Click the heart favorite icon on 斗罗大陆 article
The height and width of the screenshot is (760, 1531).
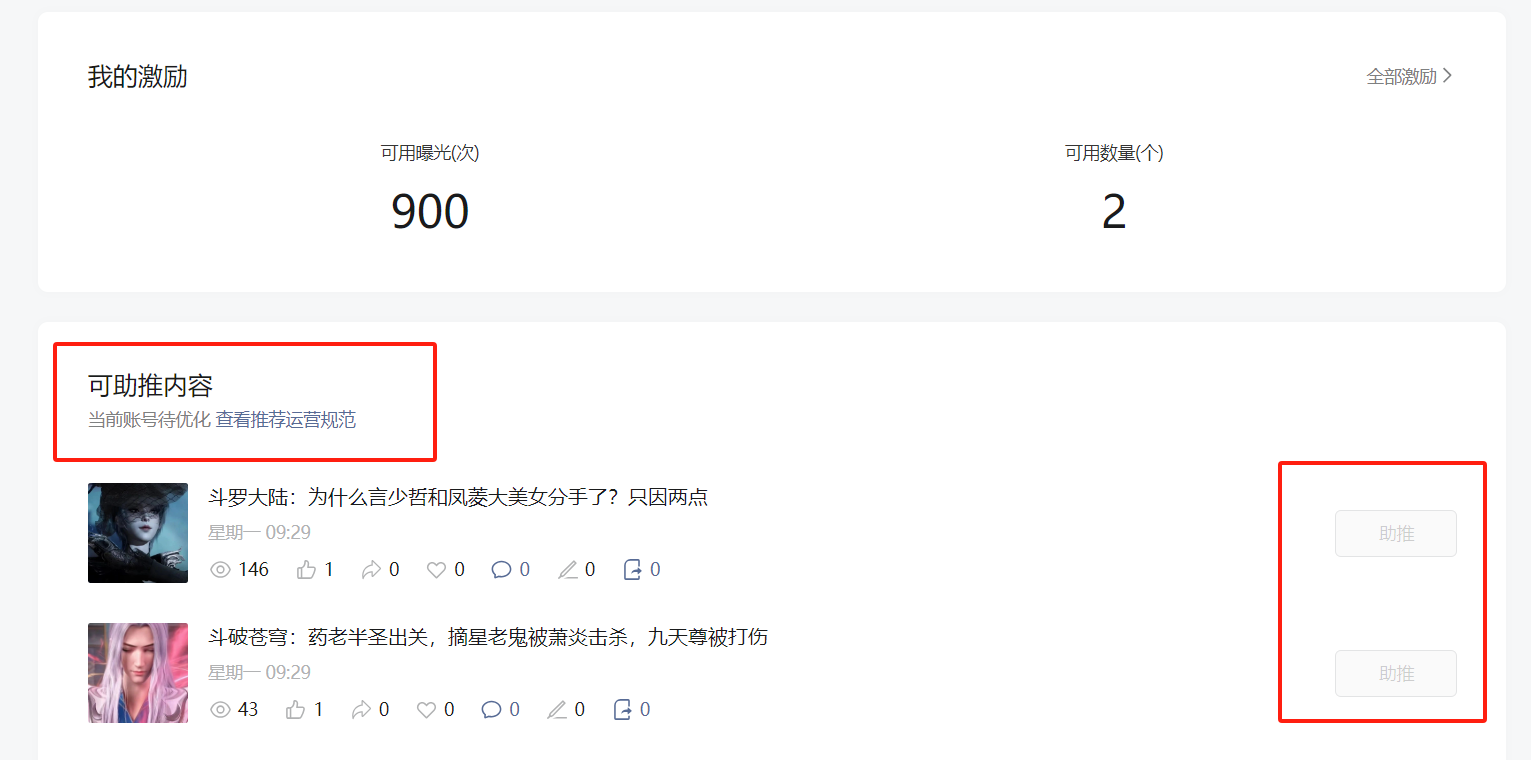pos(436,570)
